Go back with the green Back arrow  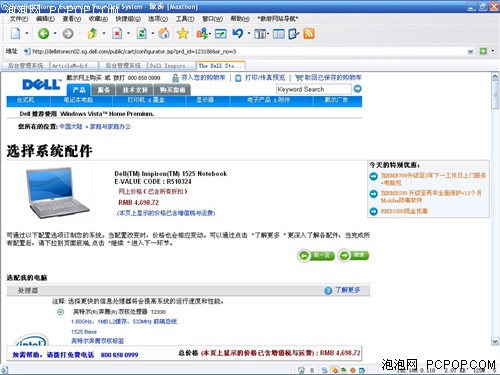(43, 33)
